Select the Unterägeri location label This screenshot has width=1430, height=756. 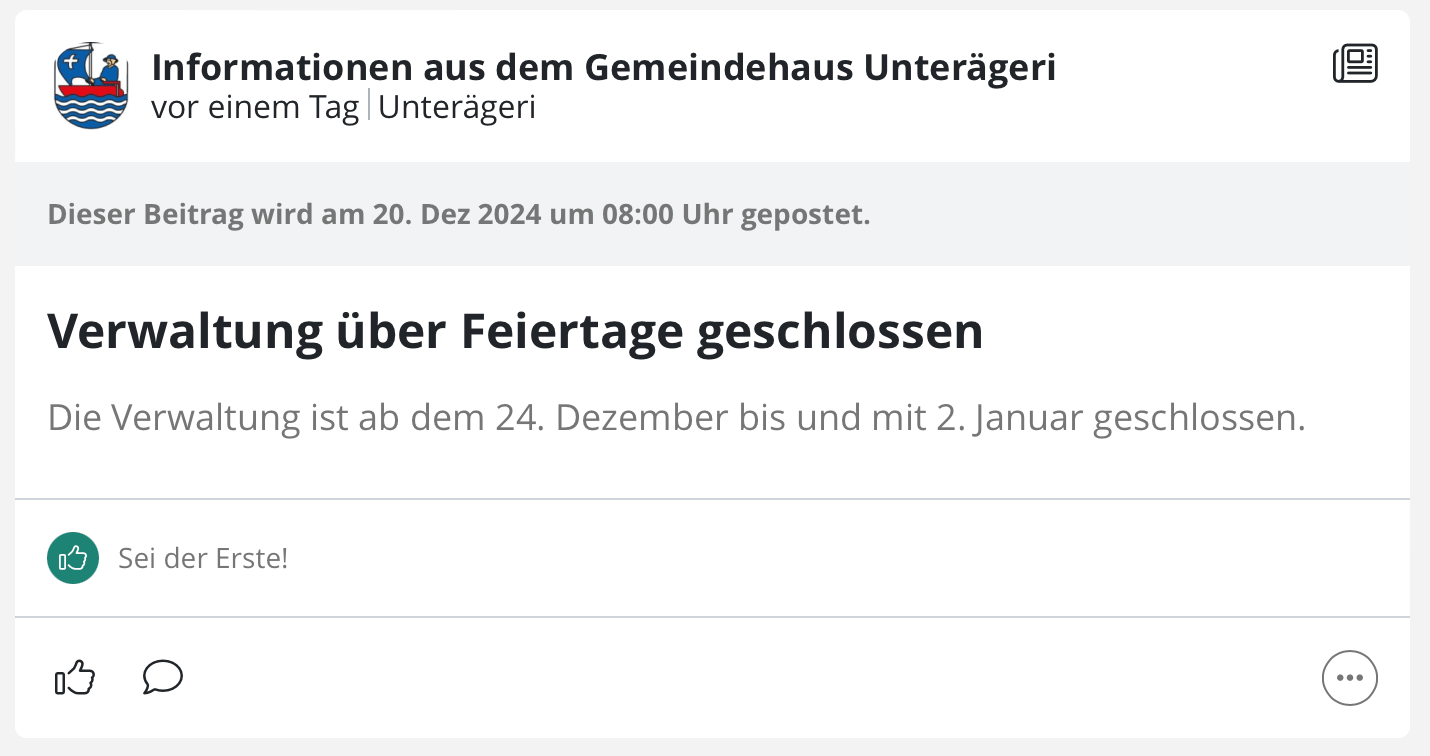(x=457, y=107)
